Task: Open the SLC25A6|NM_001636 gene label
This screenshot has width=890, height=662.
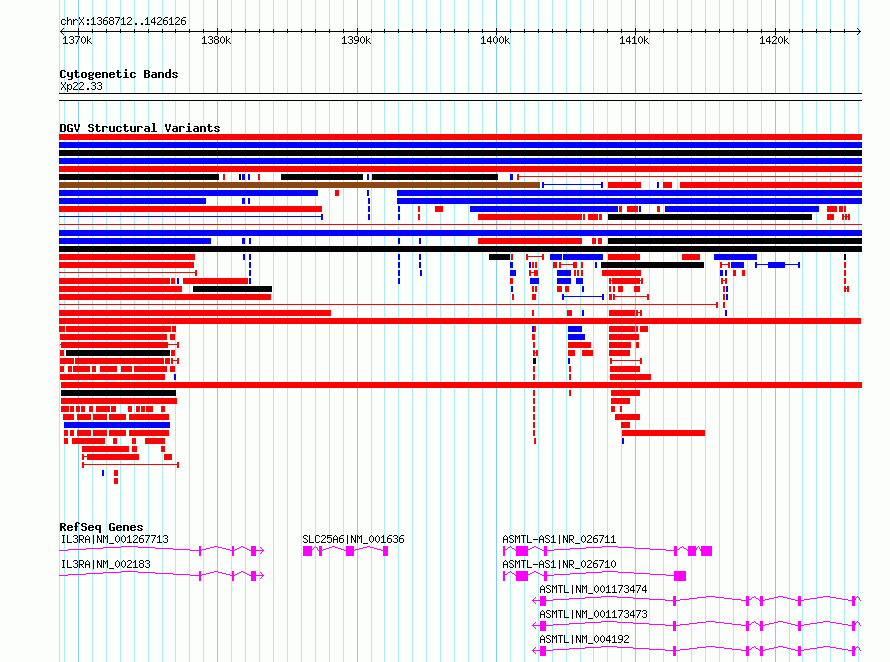Action: coord(353,539)
